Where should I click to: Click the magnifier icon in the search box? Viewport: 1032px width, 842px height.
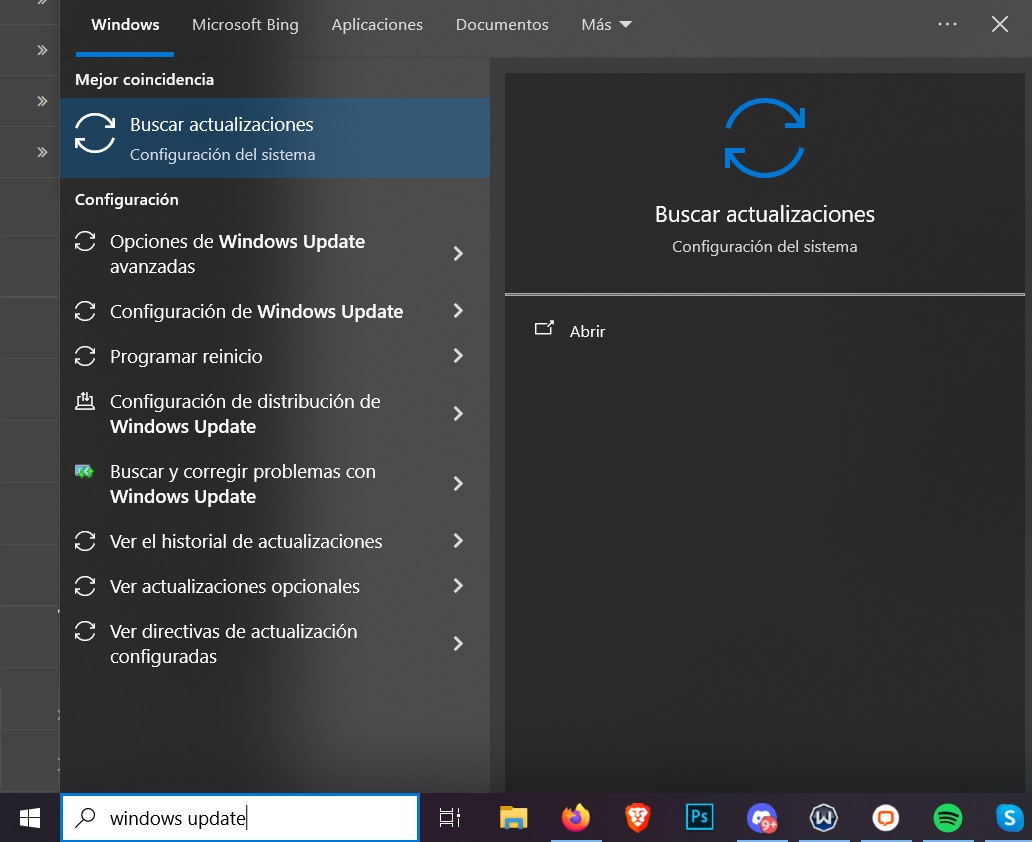click(x=85, y=818)
